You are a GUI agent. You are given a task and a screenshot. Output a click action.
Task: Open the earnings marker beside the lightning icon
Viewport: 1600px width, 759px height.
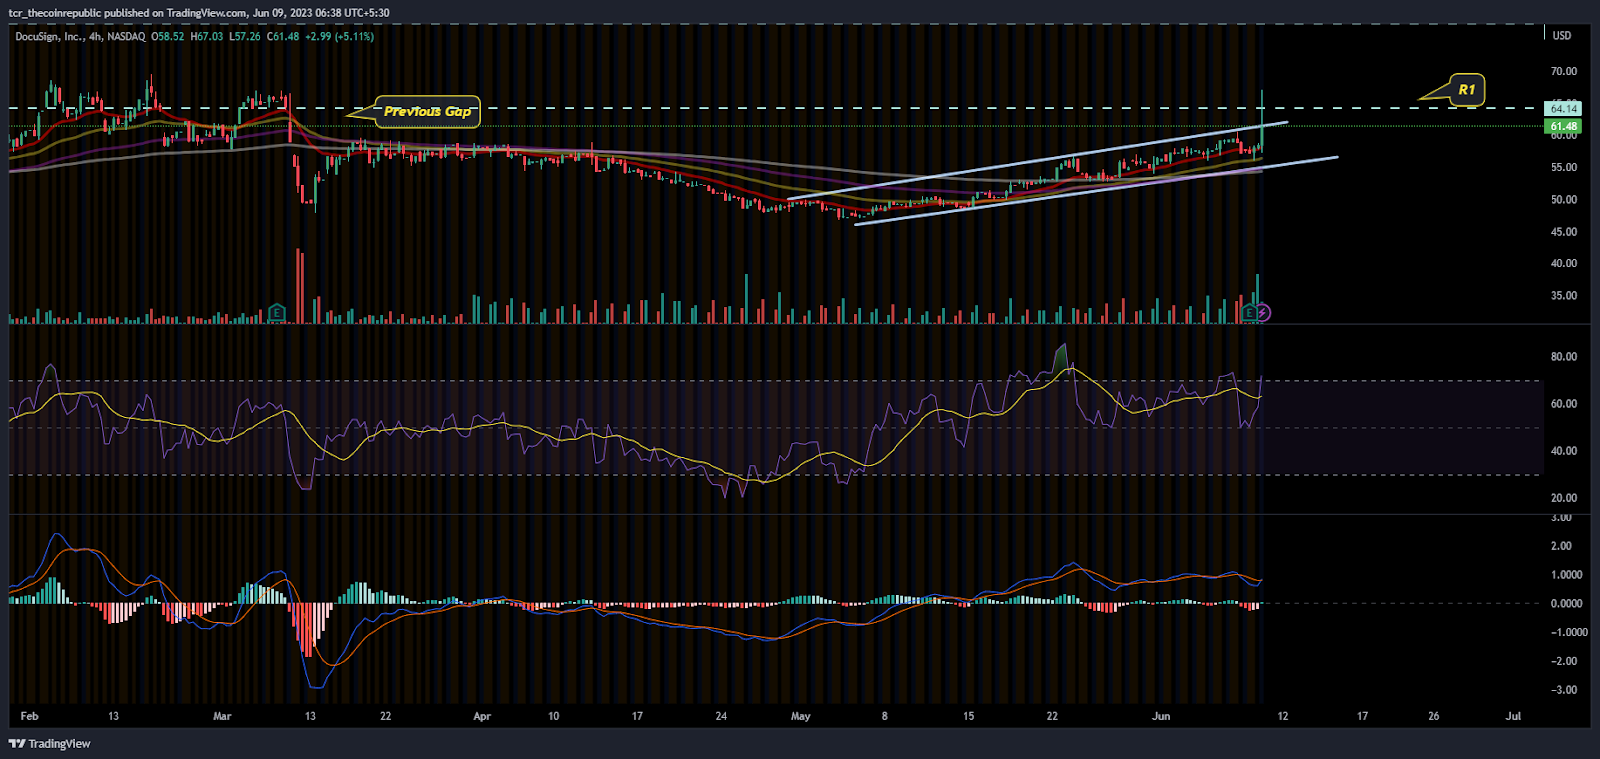(x=1250, y=313)
